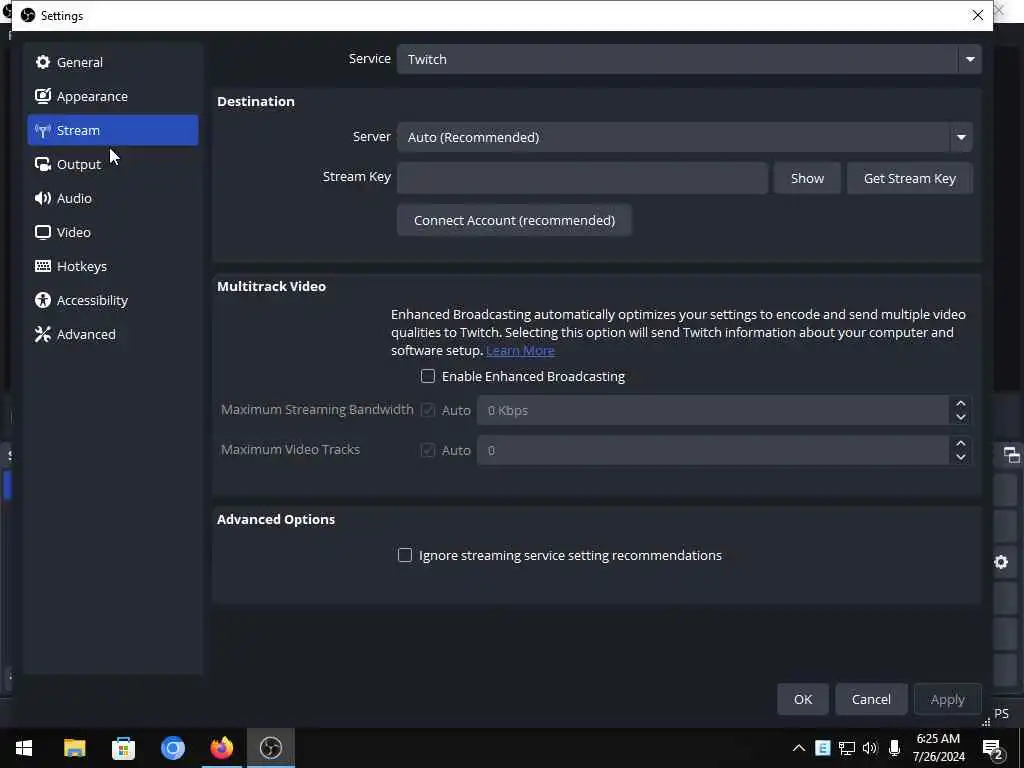Select the Stream settings category
The height and width of the screenshot is (768, 1024).
pos(112,130)
